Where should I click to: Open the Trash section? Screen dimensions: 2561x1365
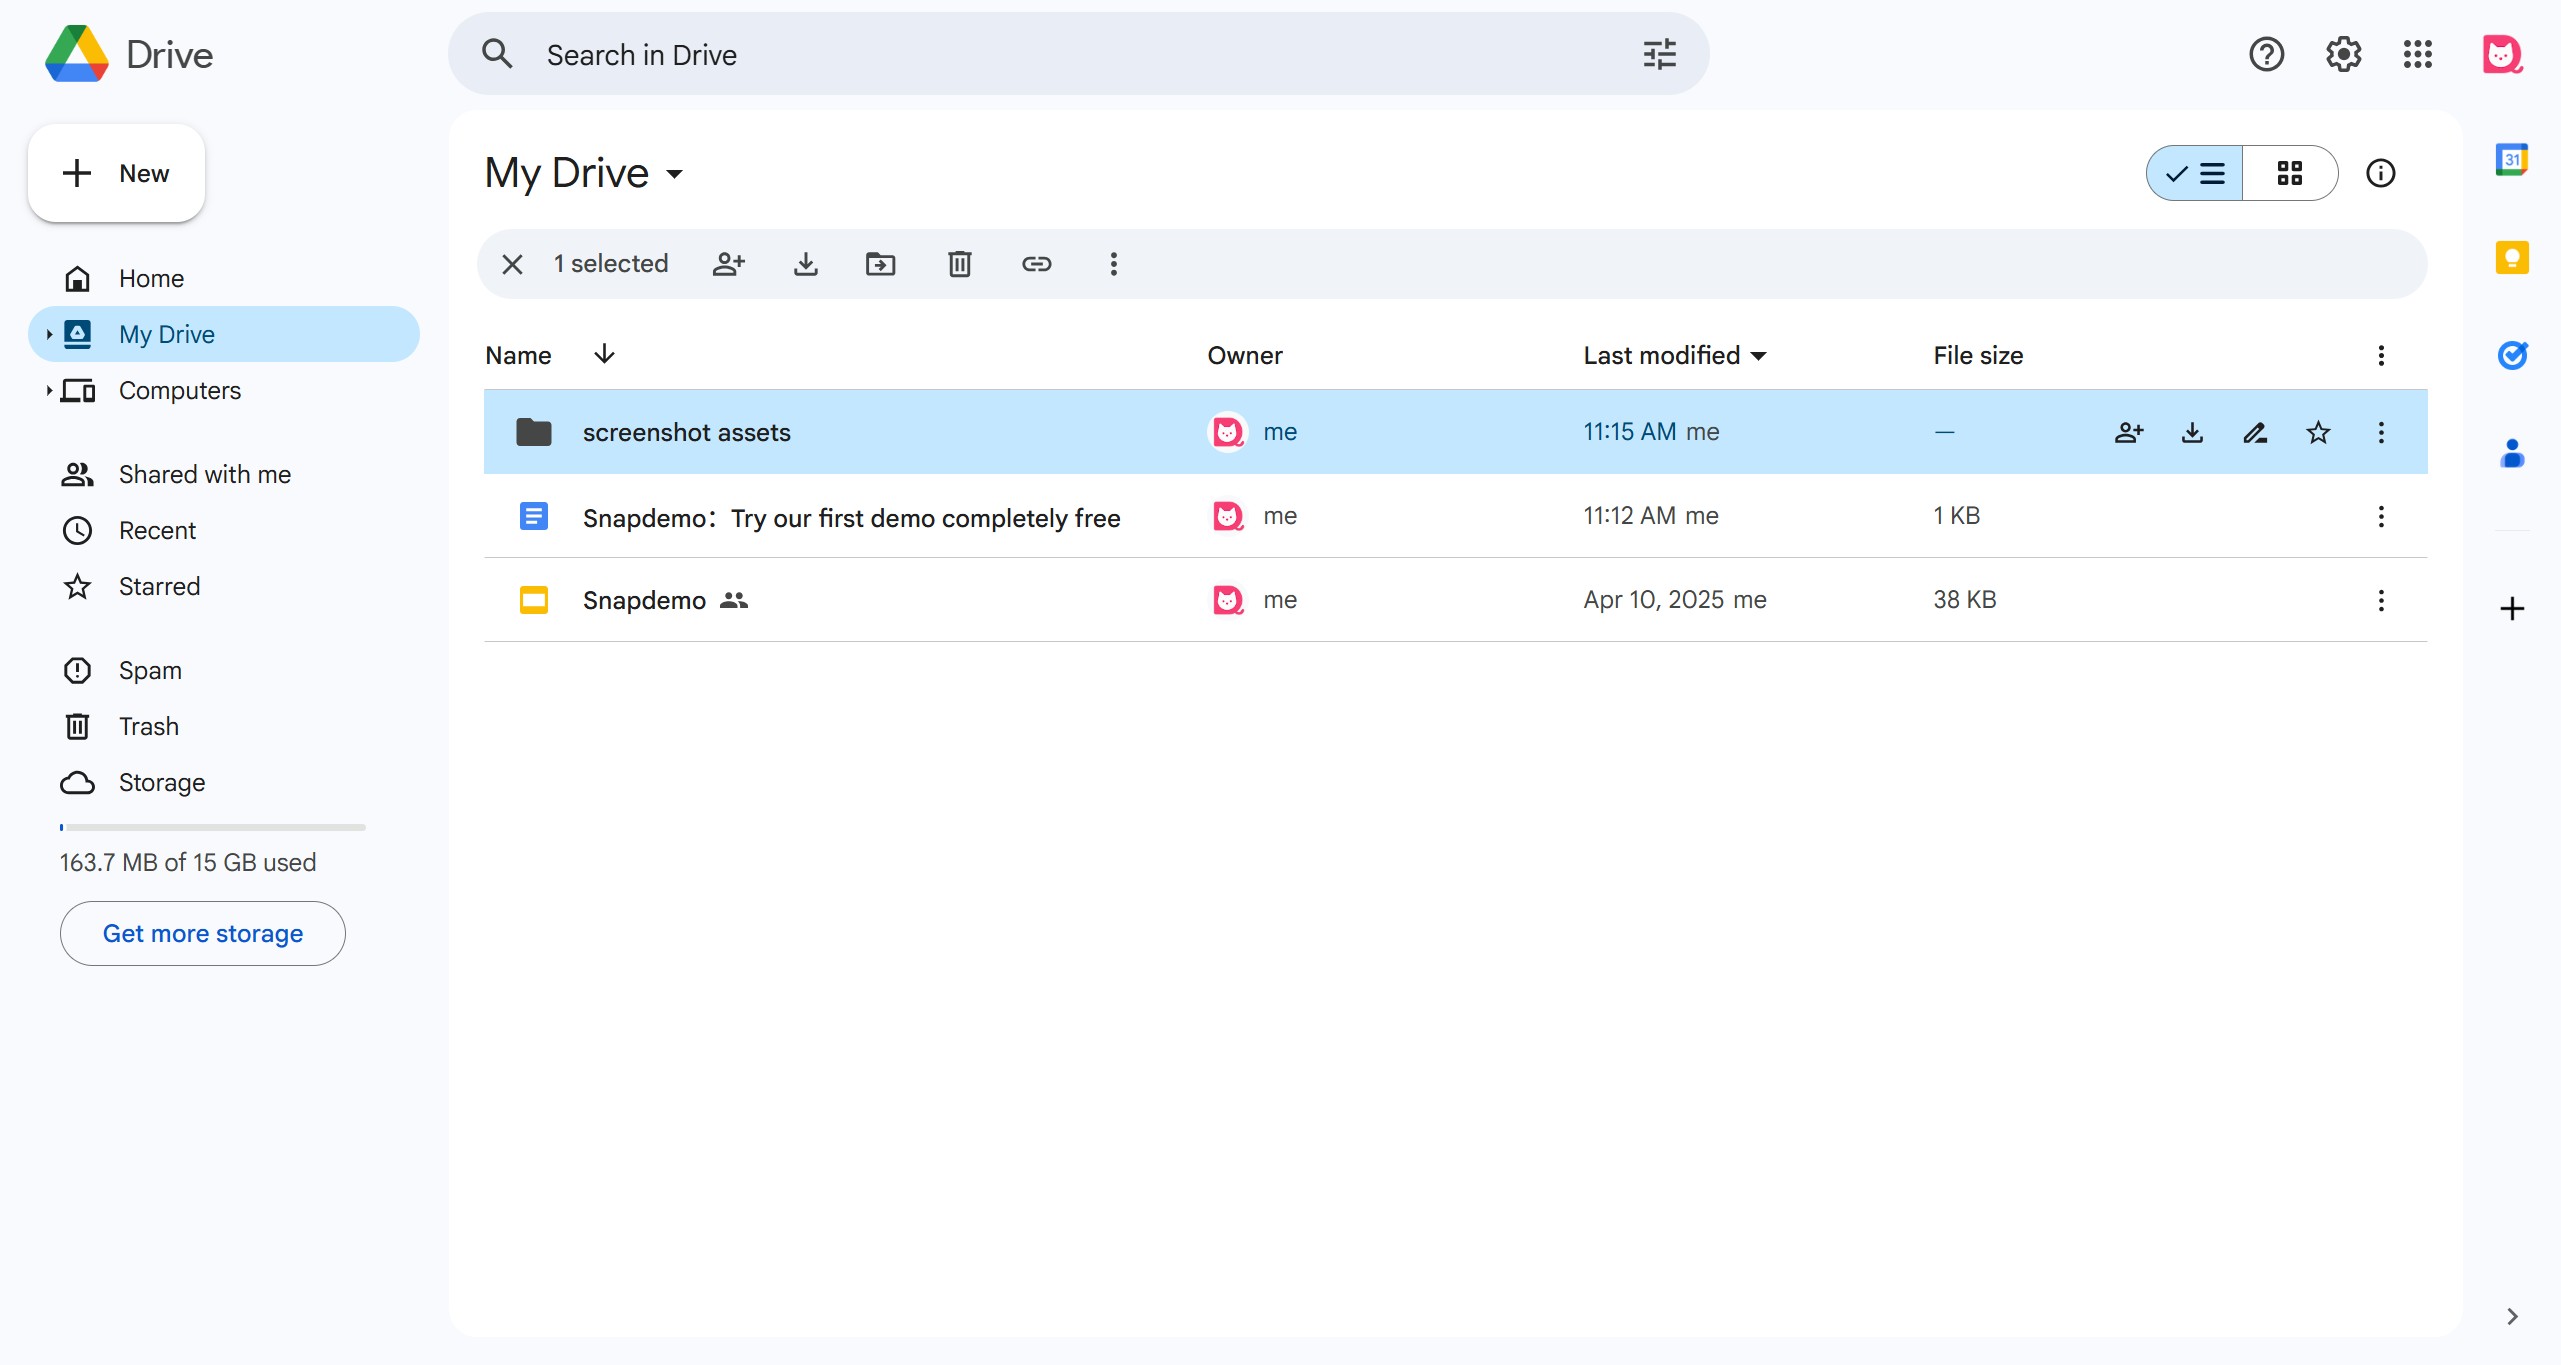click(x=224, y=726)
